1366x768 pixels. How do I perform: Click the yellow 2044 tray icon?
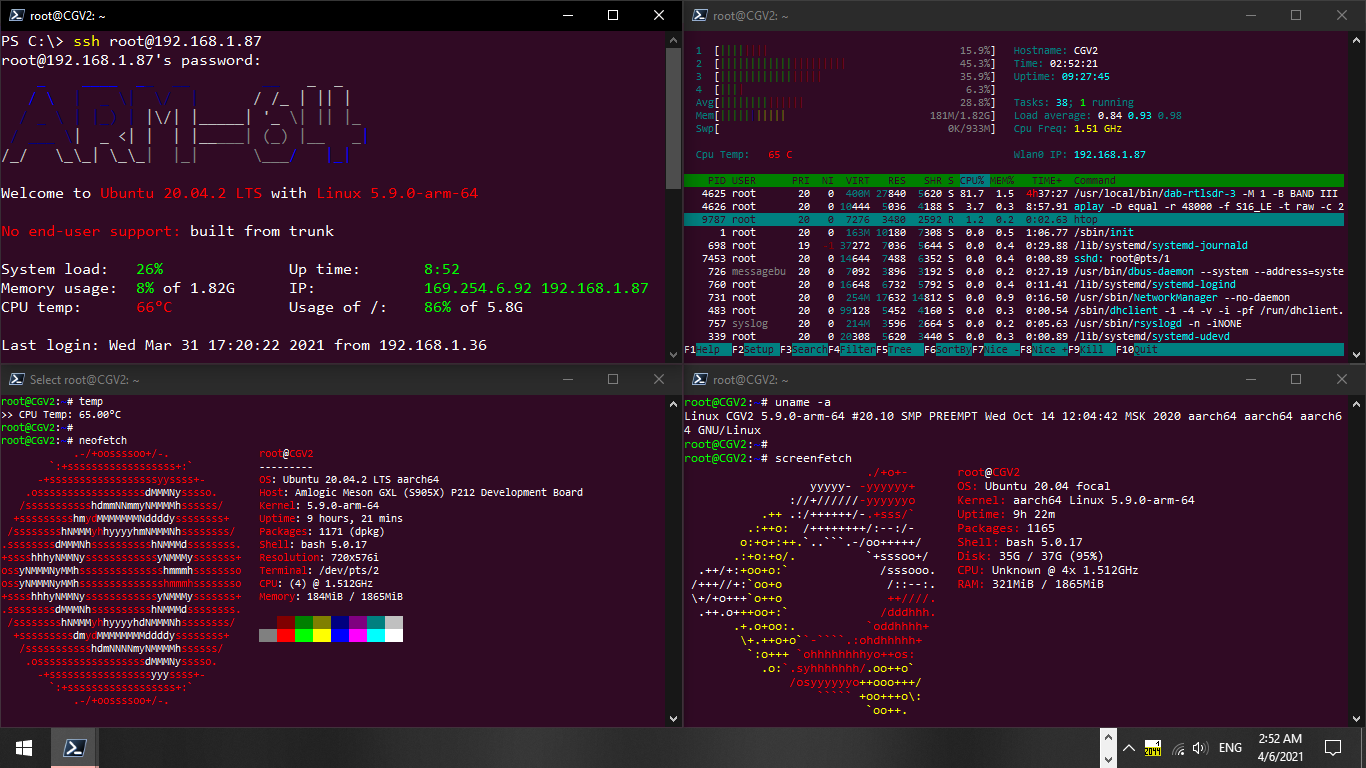[1153, 748]
